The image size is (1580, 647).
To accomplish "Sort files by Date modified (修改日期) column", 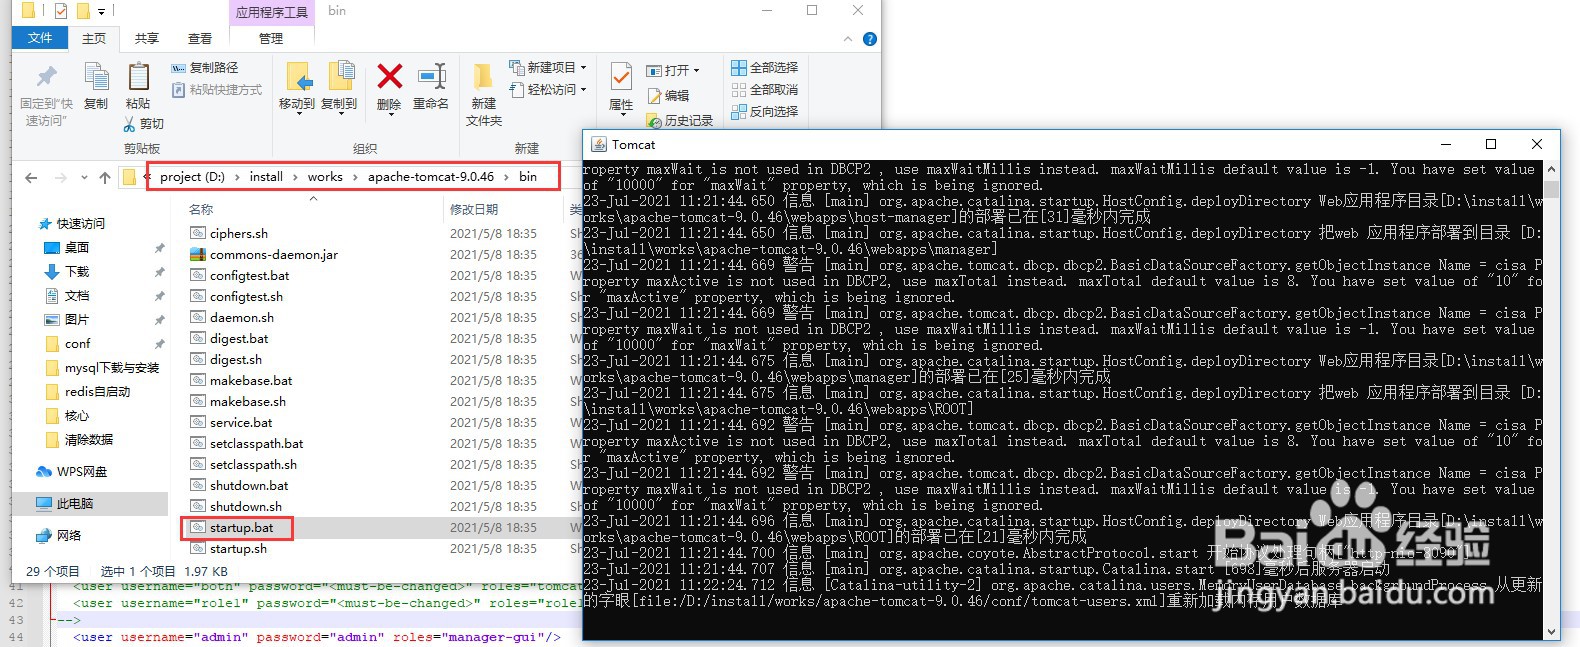I will point(474,210).
